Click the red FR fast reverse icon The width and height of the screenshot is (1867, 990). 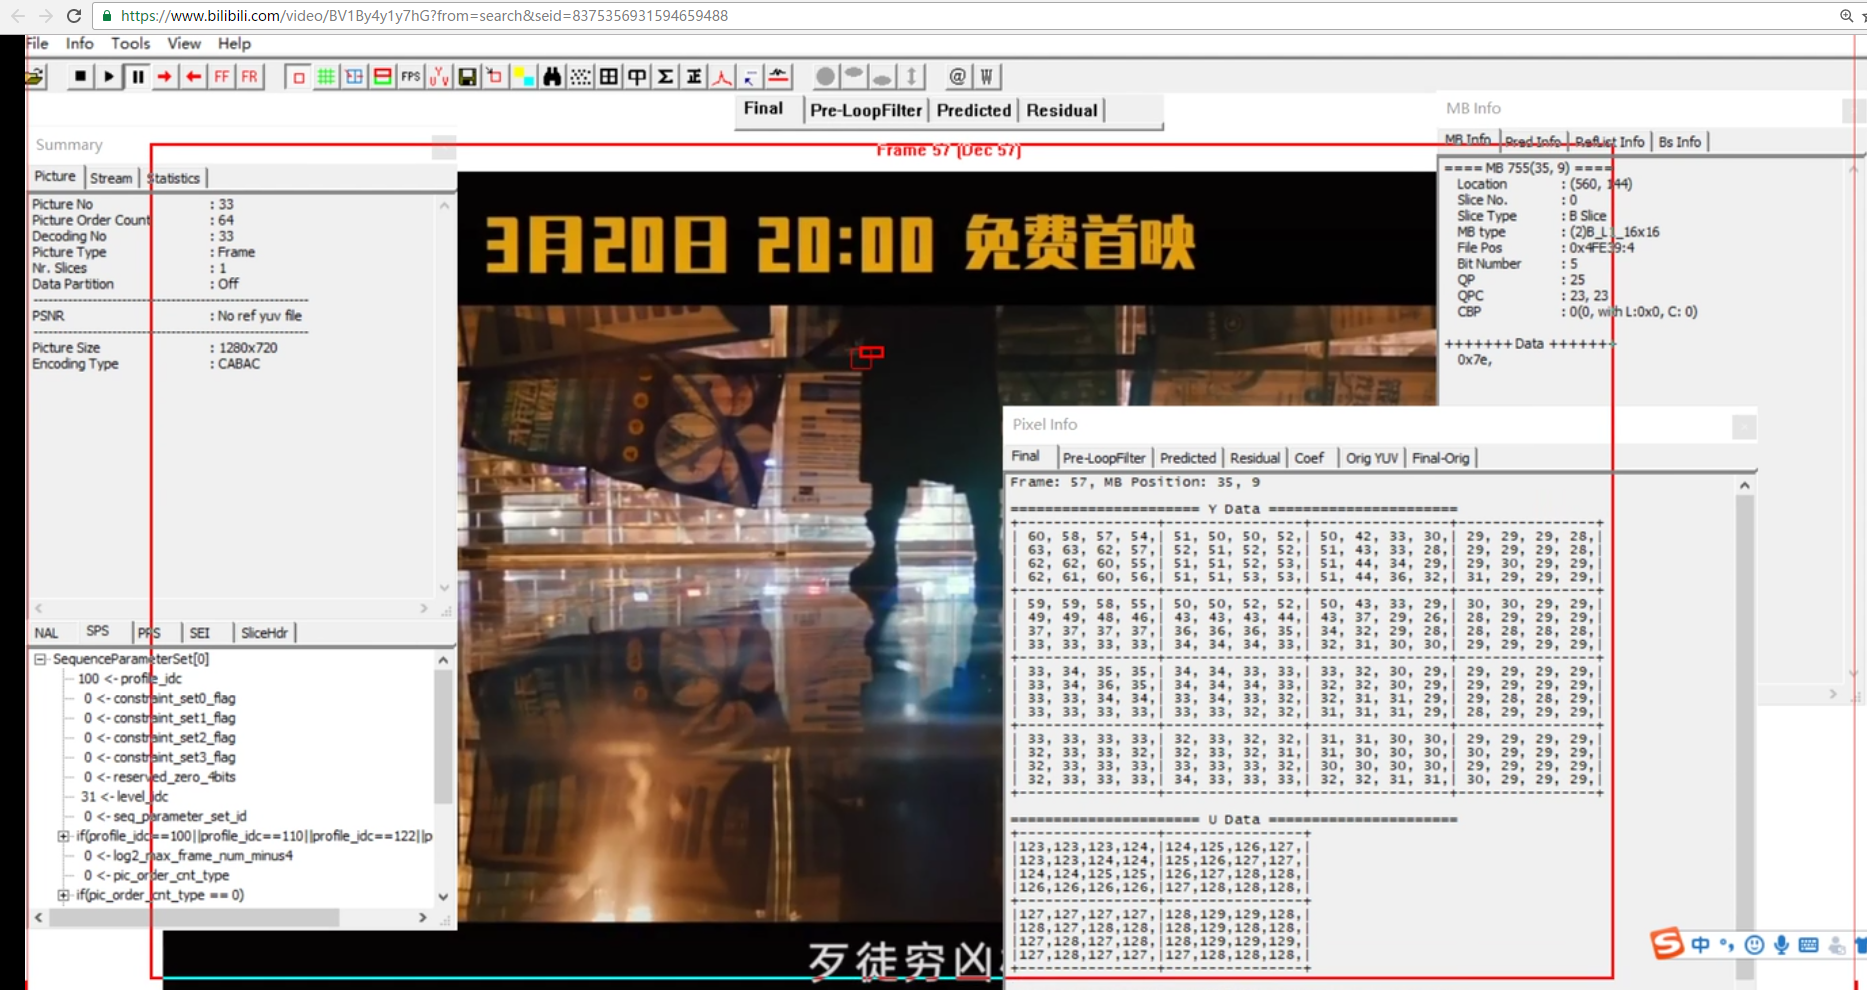pos(249,76)
